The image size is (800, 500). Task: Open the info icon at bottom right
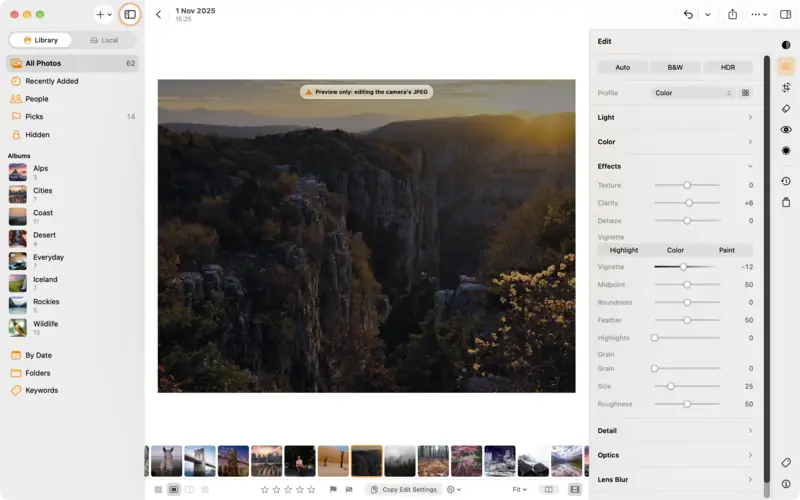[x=786, y=484]
